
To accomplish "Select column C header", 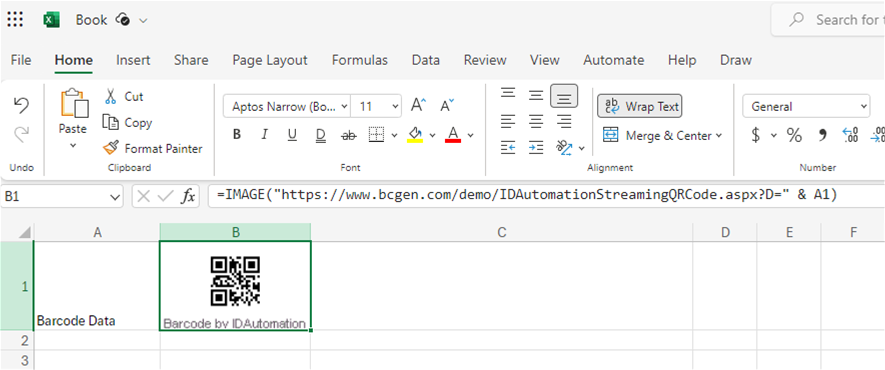I will 501,232.
